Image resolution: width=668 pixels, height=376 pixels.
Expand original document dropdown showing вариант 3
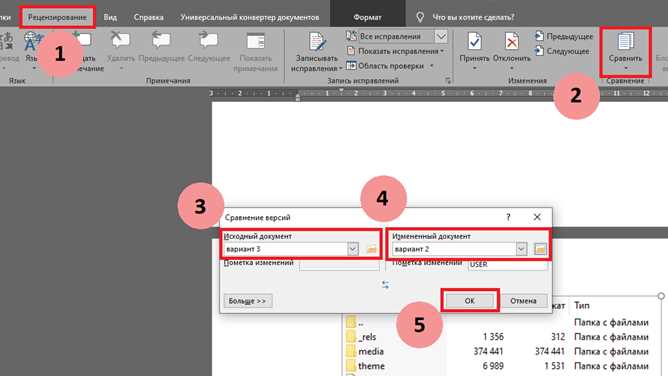pos(353,249)
